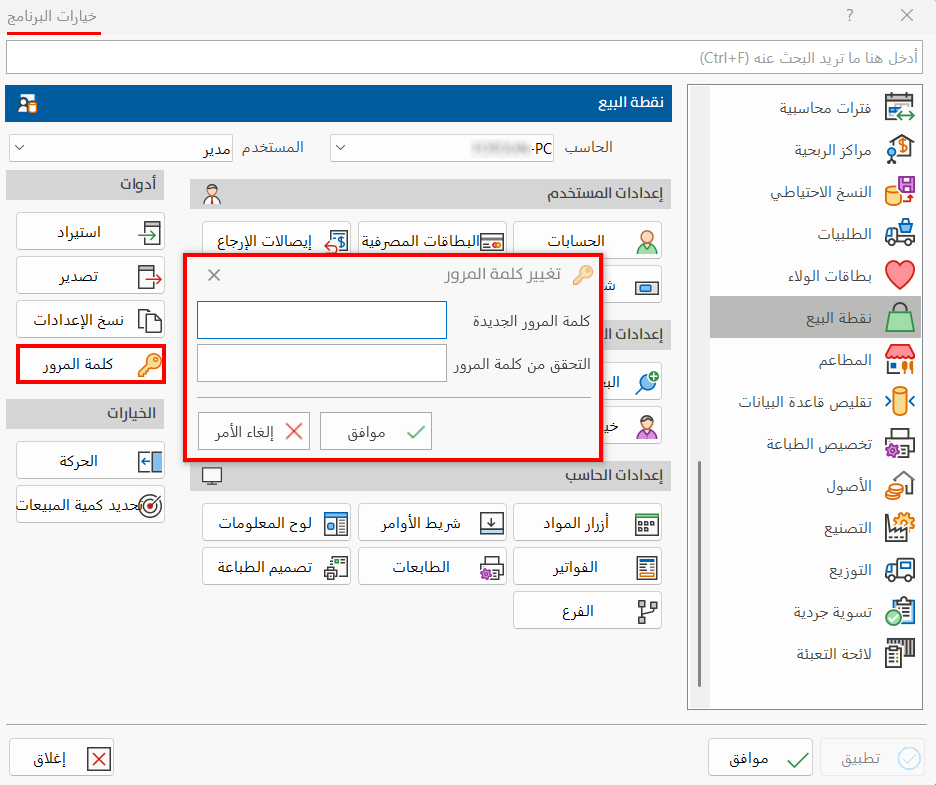
Task: Open the backup (النسخ الاحتياطي) section icon
Action: coord(902,193)
